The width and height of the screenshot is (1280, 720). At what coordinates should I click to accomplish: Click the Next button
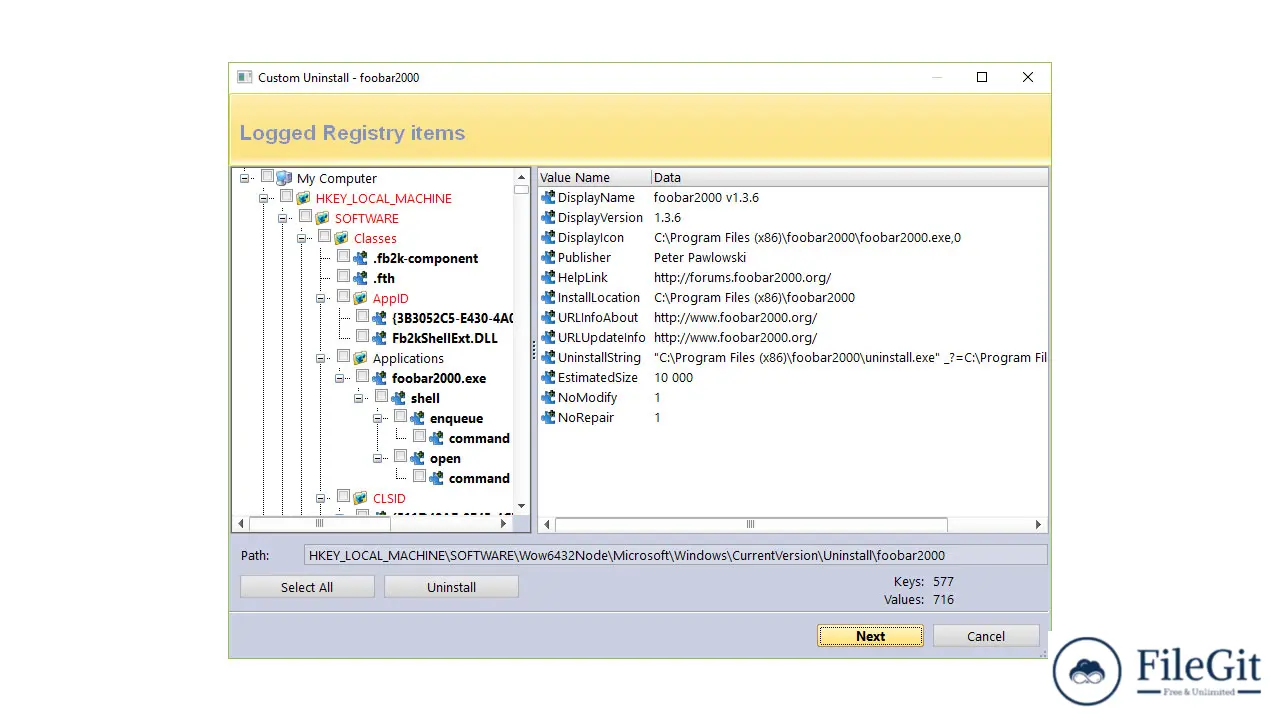point(870,636)
